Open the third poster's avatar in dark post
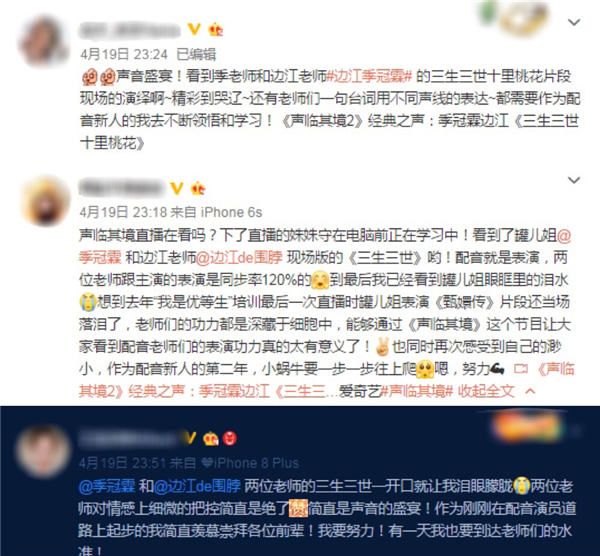600x556 pixels. click(x=43, y=452)
